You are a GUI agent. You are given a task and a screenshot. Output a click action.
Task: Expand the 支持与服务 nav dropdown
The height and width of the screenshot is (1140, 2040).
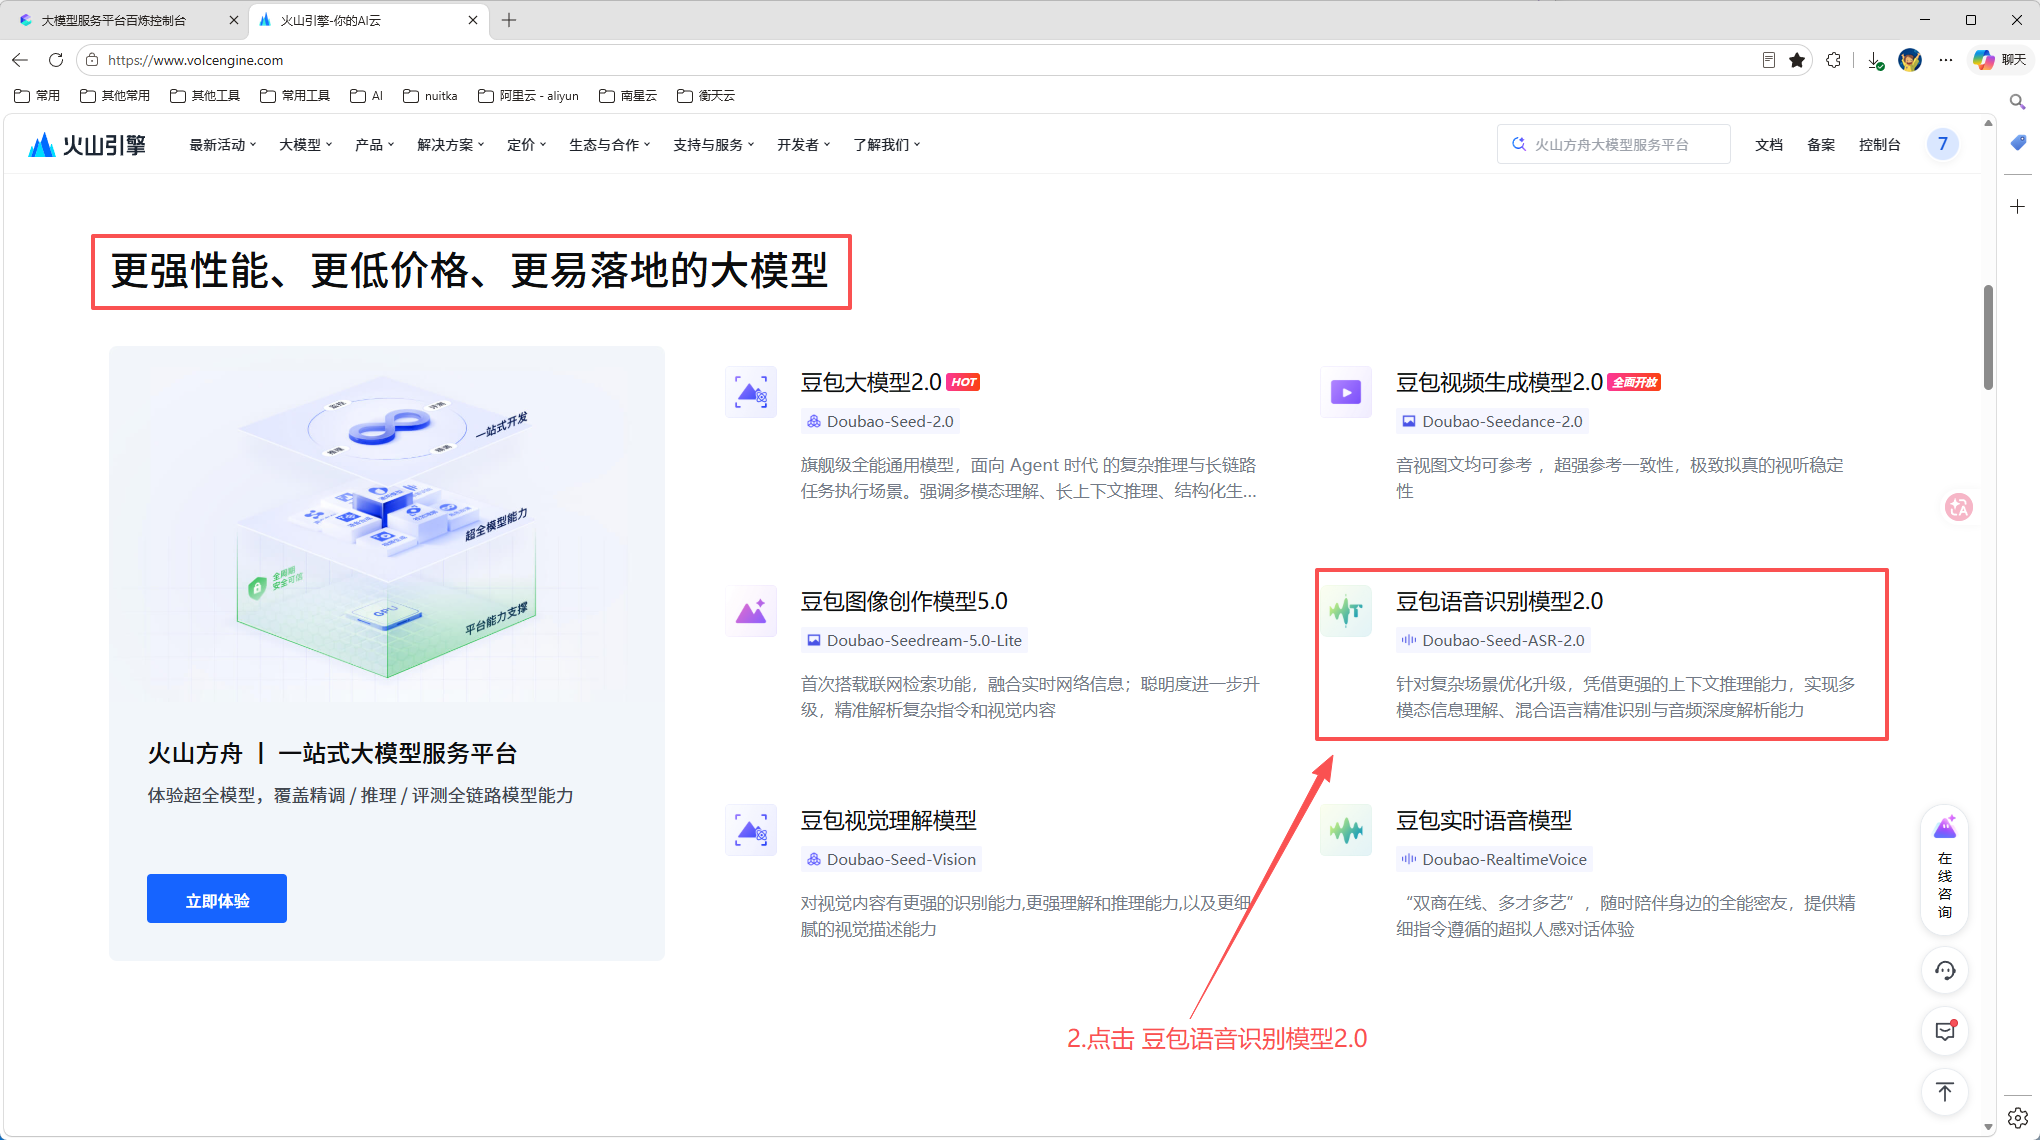(714, 145)
